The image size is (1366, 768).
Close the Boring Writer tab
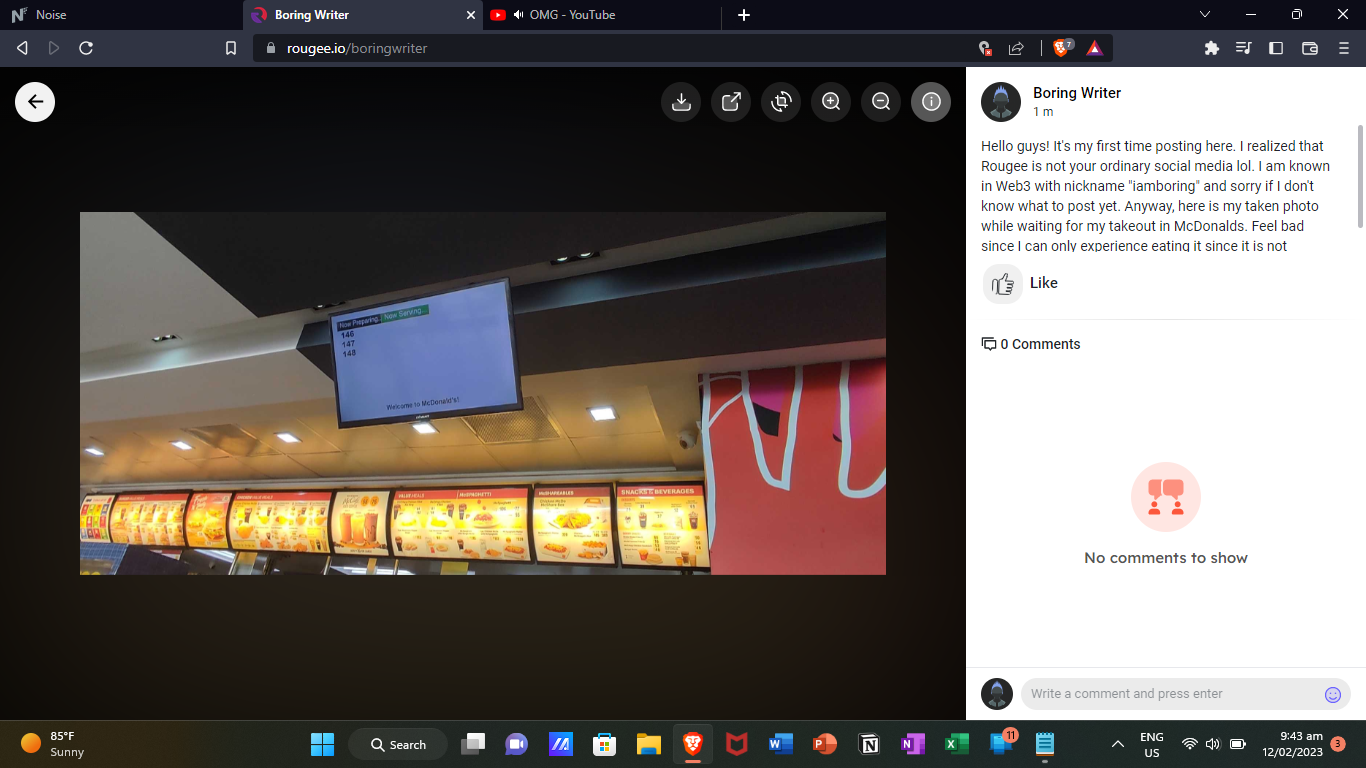coord(472,15)
